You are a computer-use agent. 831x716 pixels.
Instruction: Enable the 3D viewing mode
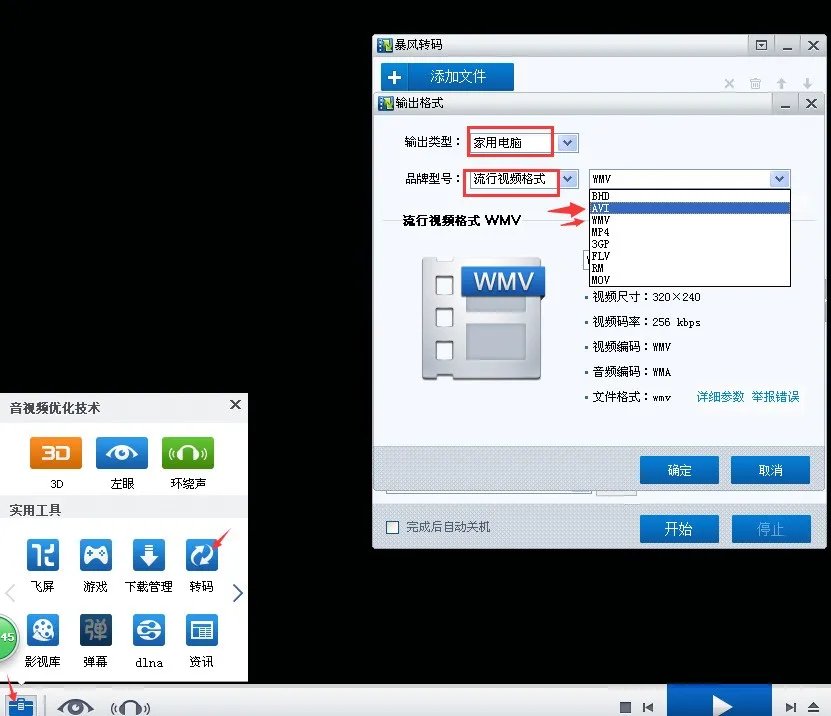click(x=56, y=453)
